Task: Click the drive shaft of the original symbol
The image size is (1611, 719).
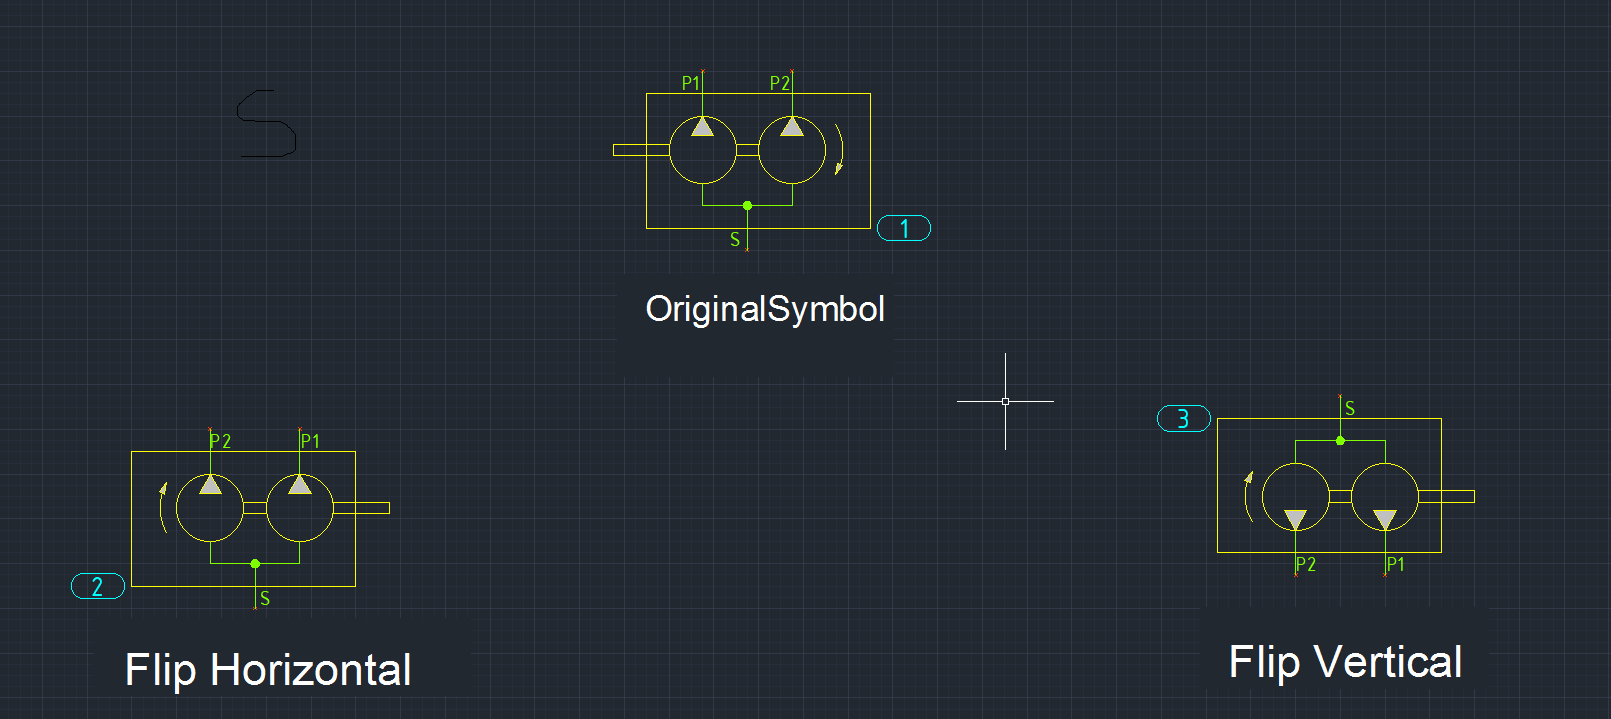Action: 640,150
